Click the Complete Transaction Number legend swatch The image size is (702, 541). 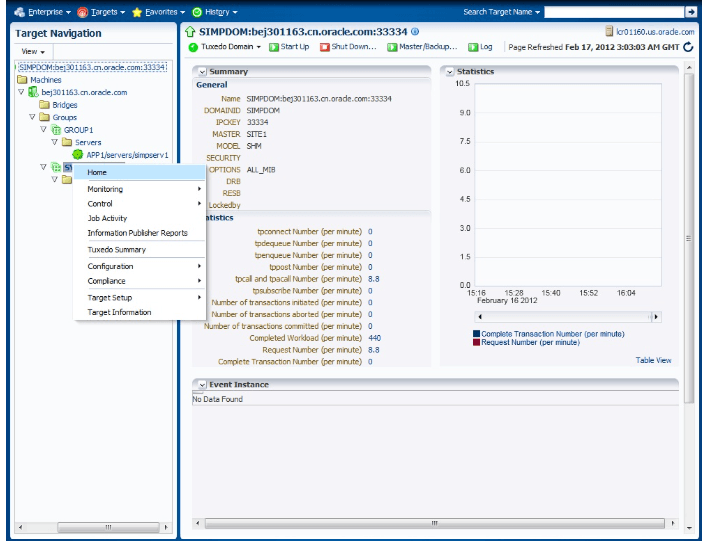coord(476,334)
